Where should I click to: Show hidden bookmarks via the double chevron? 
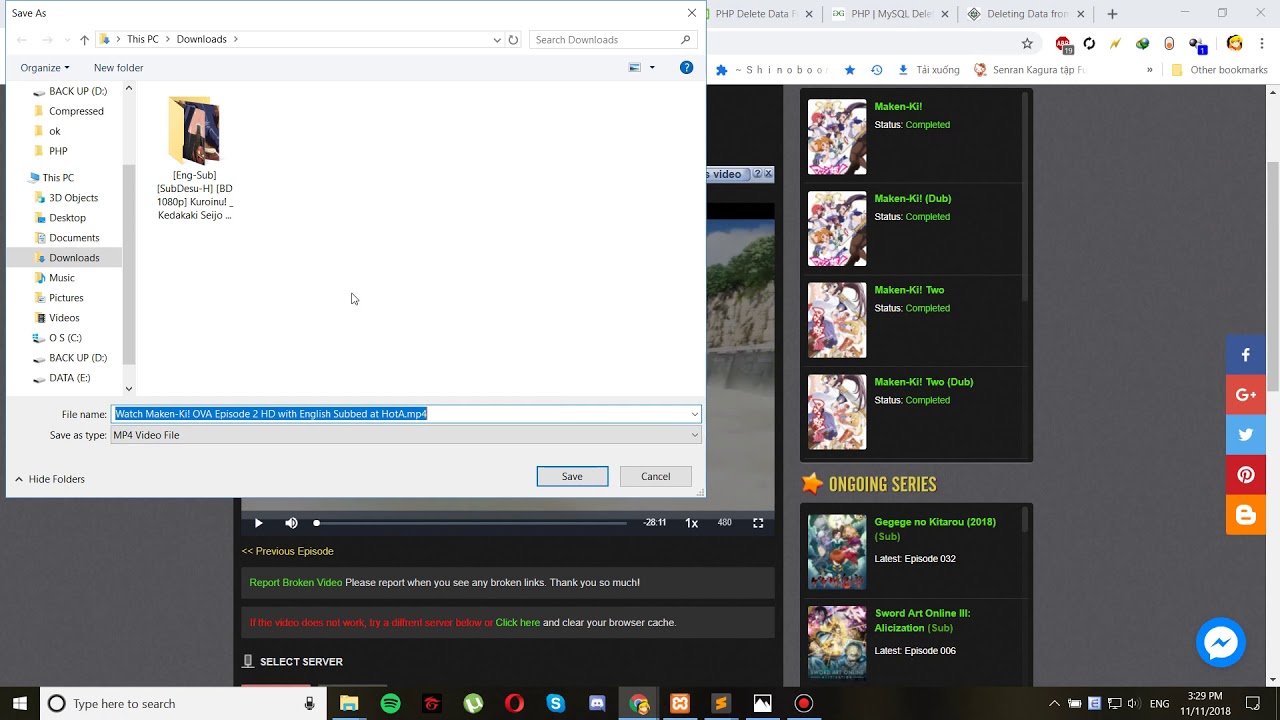[1150, 70]
